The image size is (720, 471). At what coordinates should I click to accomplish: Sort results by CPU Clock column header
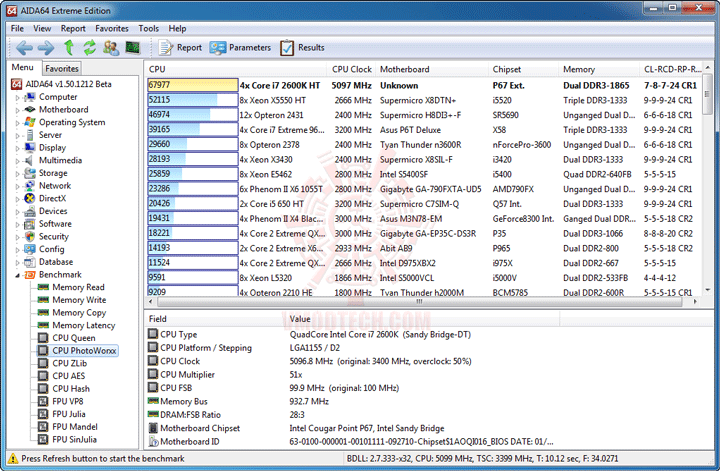click(x=352, y=69)
